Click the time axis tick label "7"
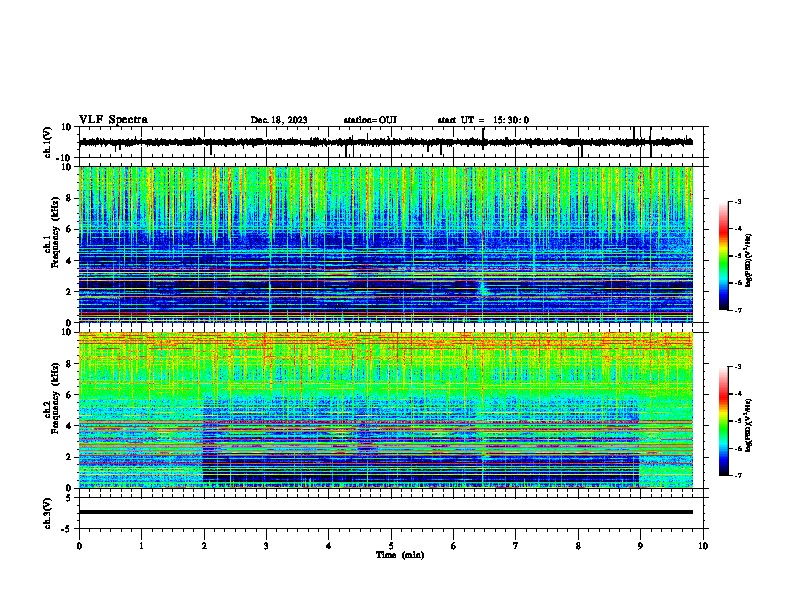Screen dimensions: 792x612 [516, 546]
